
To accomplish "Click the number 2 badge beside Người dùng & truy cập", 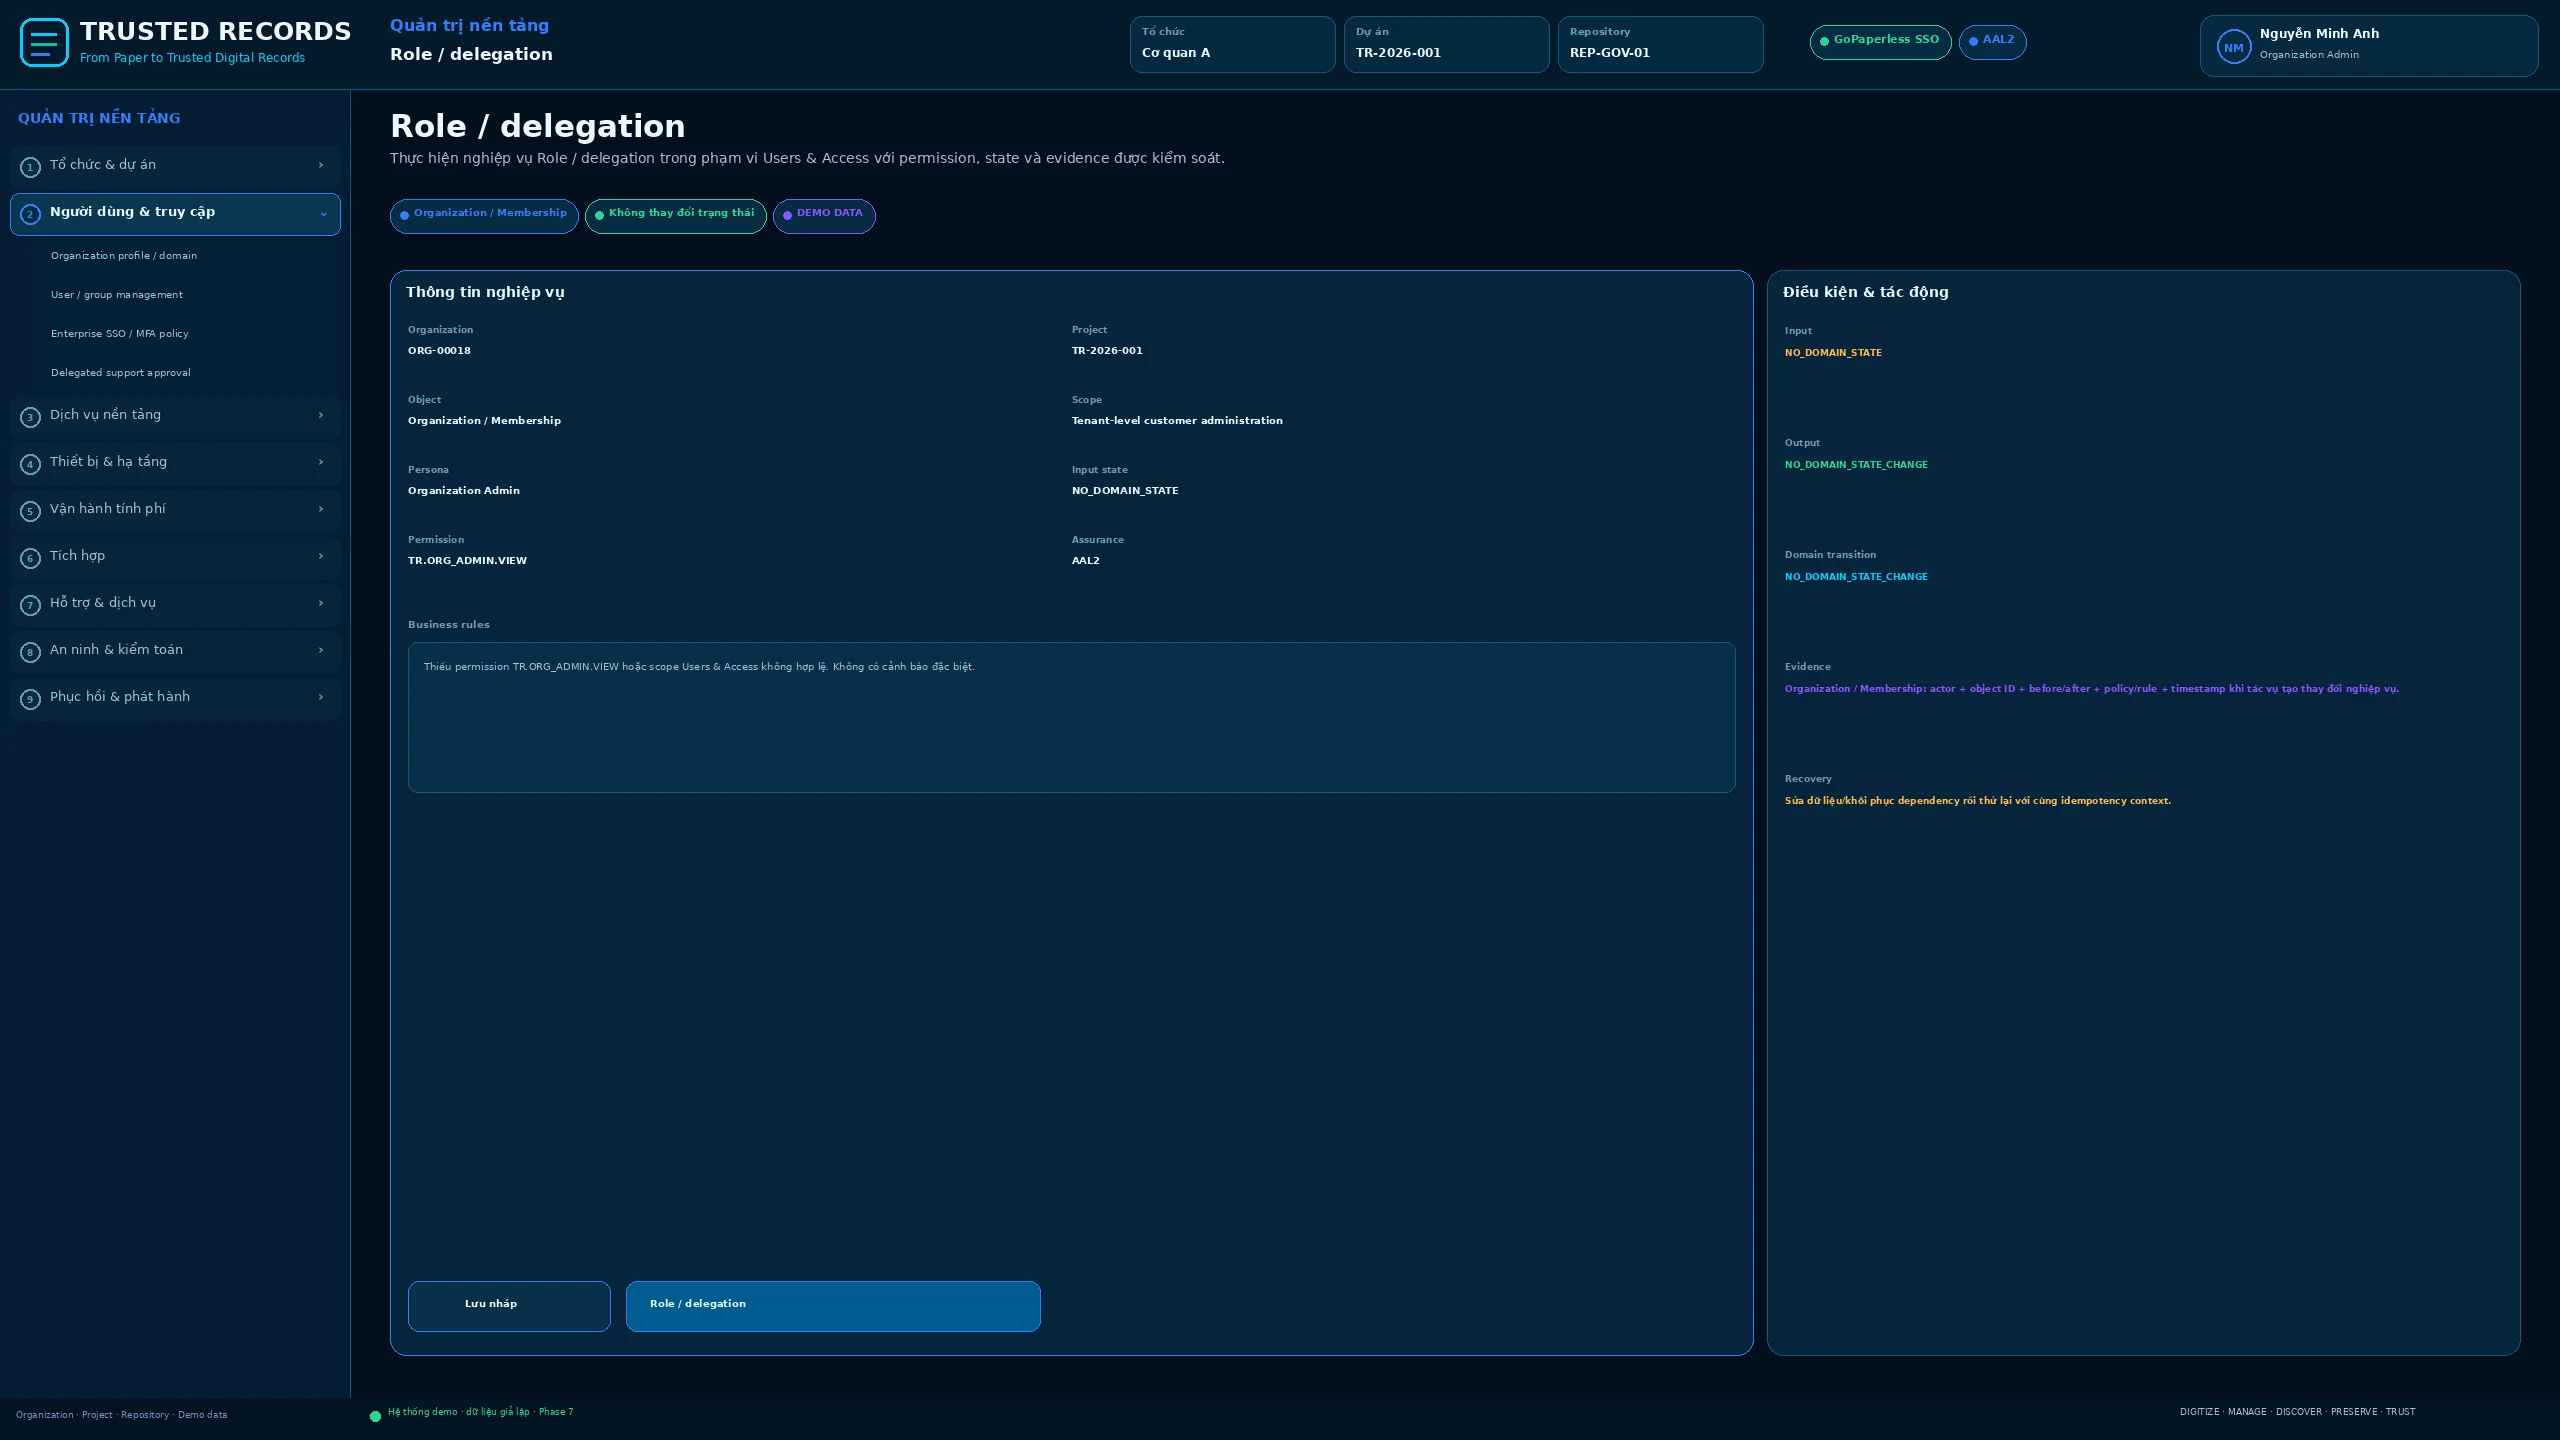I will click(30, 214).
